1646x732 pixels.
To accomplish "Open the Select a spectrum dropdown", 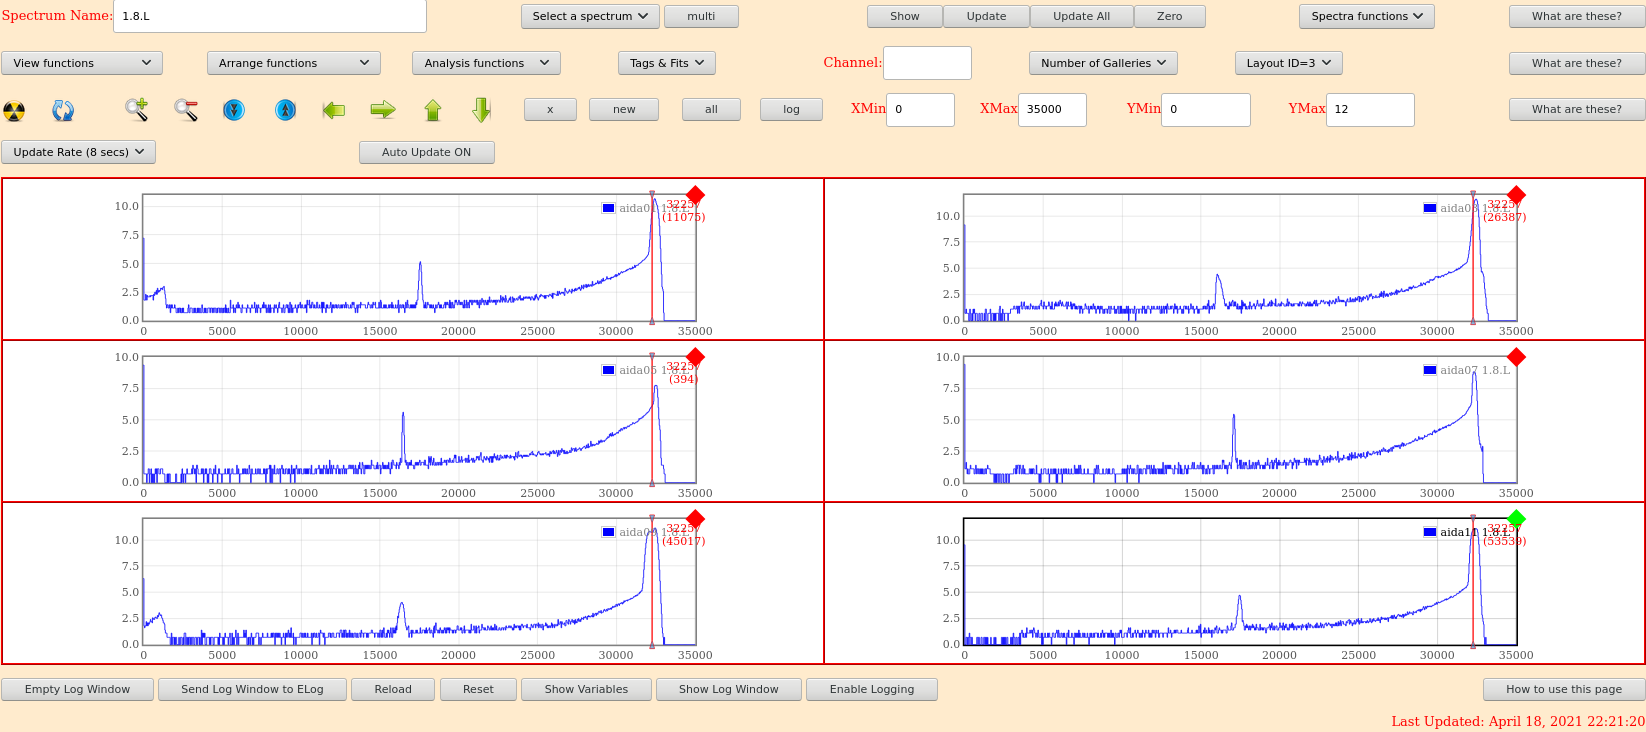I will [590, 16].
